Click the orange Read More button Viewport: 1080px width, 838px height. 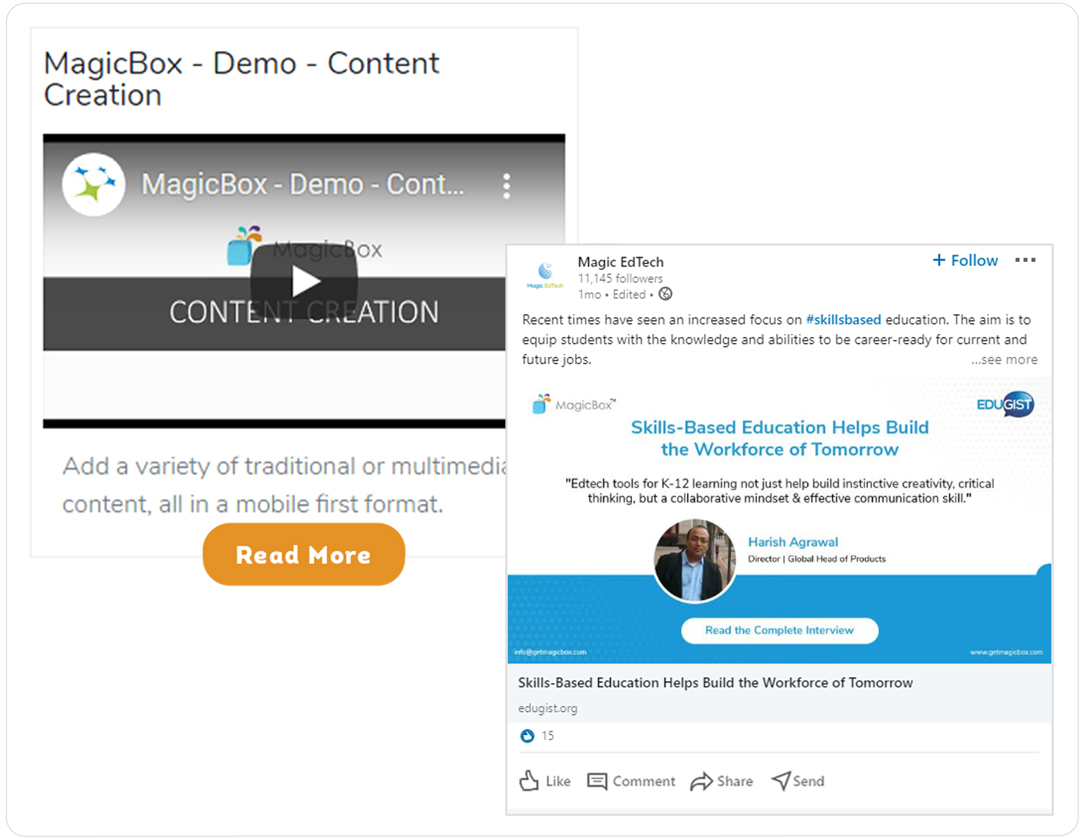pyautogui.click(x=304, y=554)
